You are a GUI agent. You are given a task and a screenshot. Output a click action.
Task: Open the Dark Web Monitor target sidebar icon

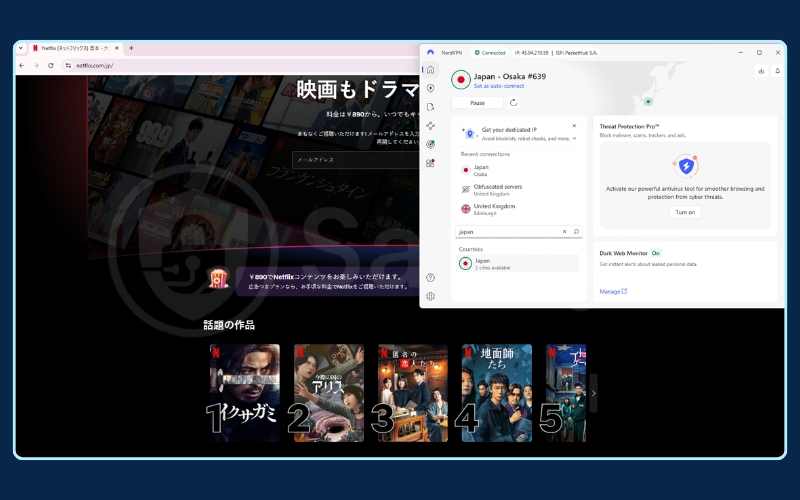[431, 144]
